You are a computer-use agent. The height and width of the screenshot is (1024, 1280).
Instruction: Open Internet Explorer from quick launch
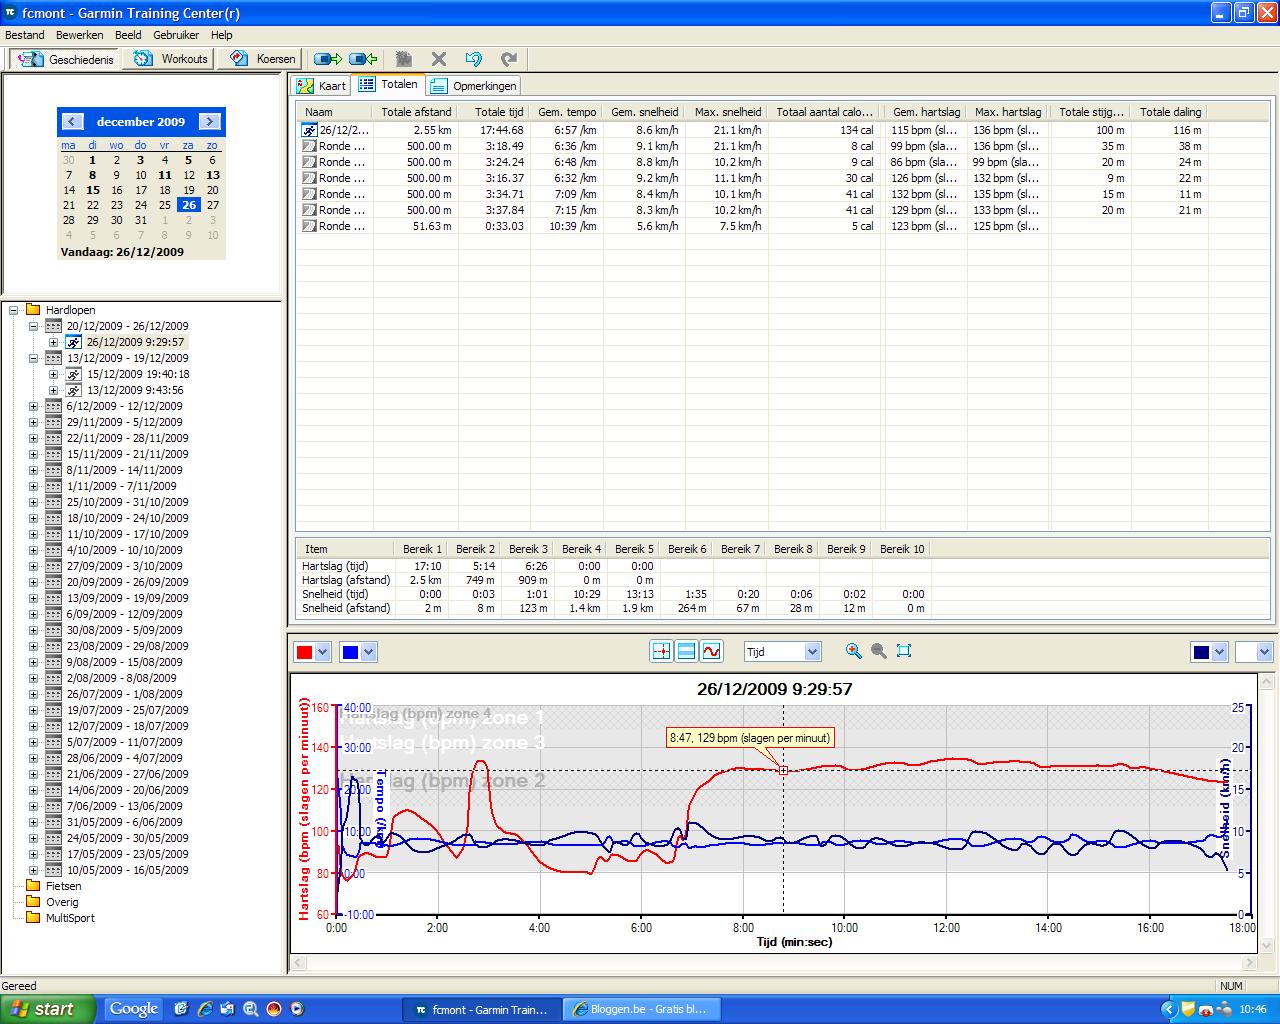pos(205,1009)
